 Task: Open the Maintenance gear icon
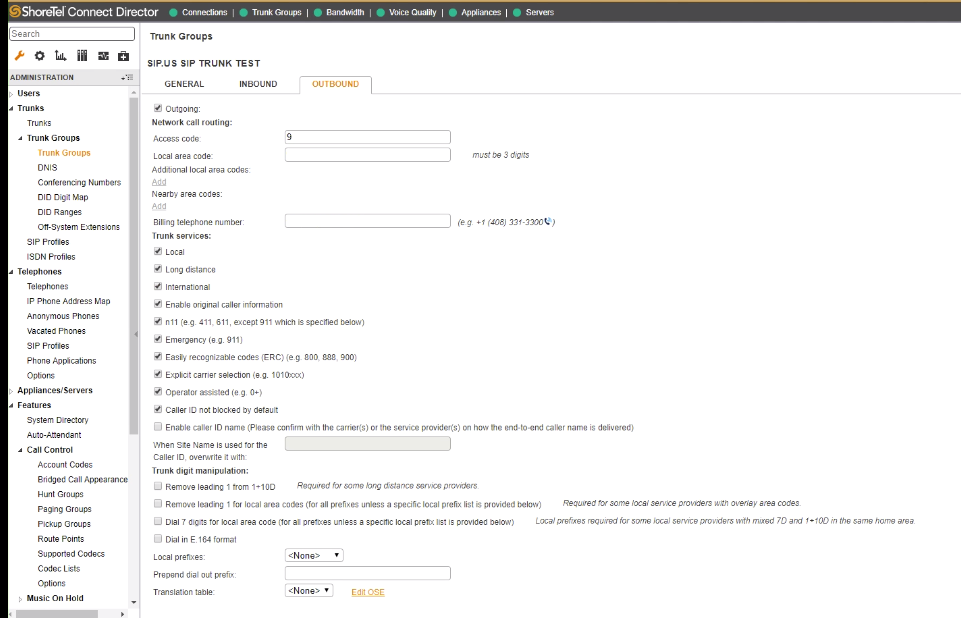point(40,56)
